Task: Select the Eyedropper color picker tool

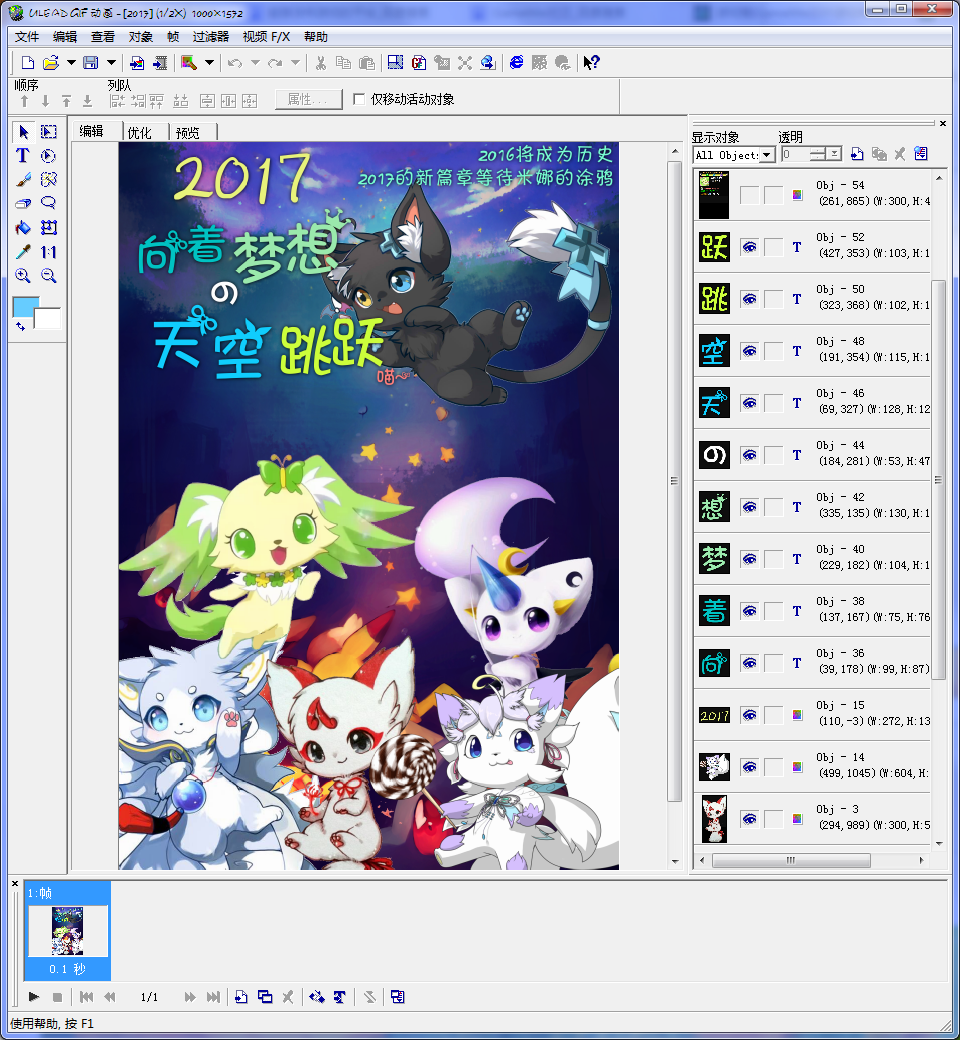Action: point(23,252)
